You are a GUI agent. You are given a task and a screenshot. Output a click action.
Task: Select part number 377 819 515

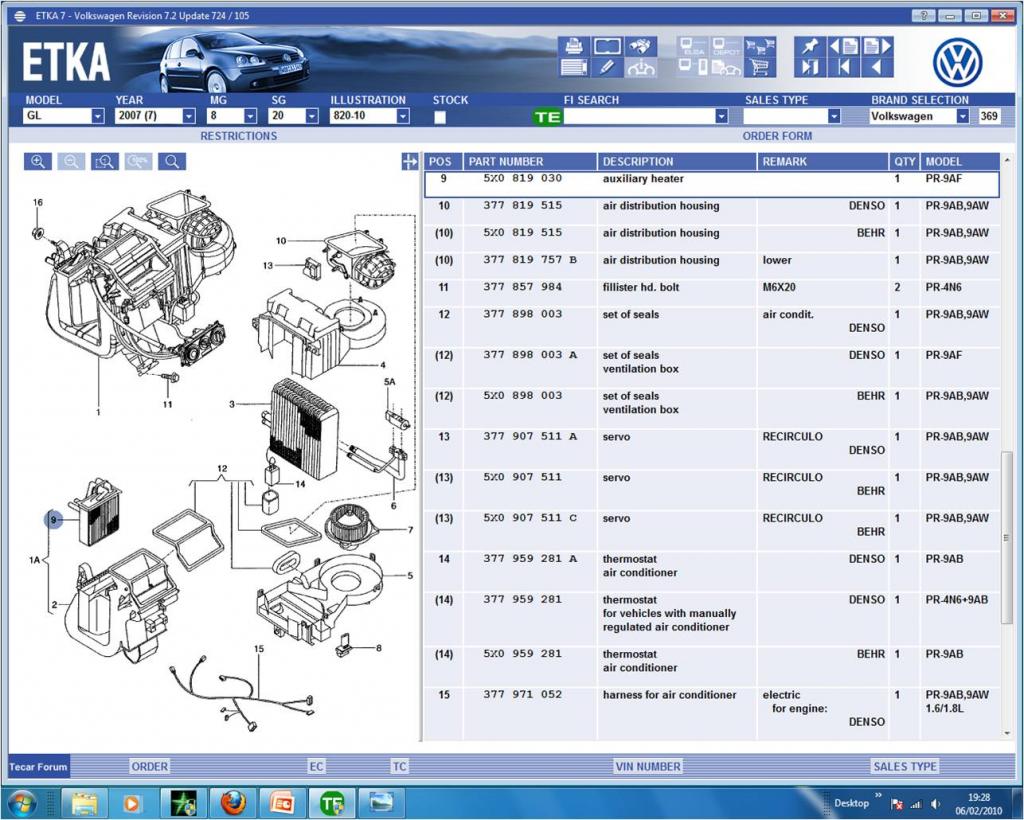[522, 205]
